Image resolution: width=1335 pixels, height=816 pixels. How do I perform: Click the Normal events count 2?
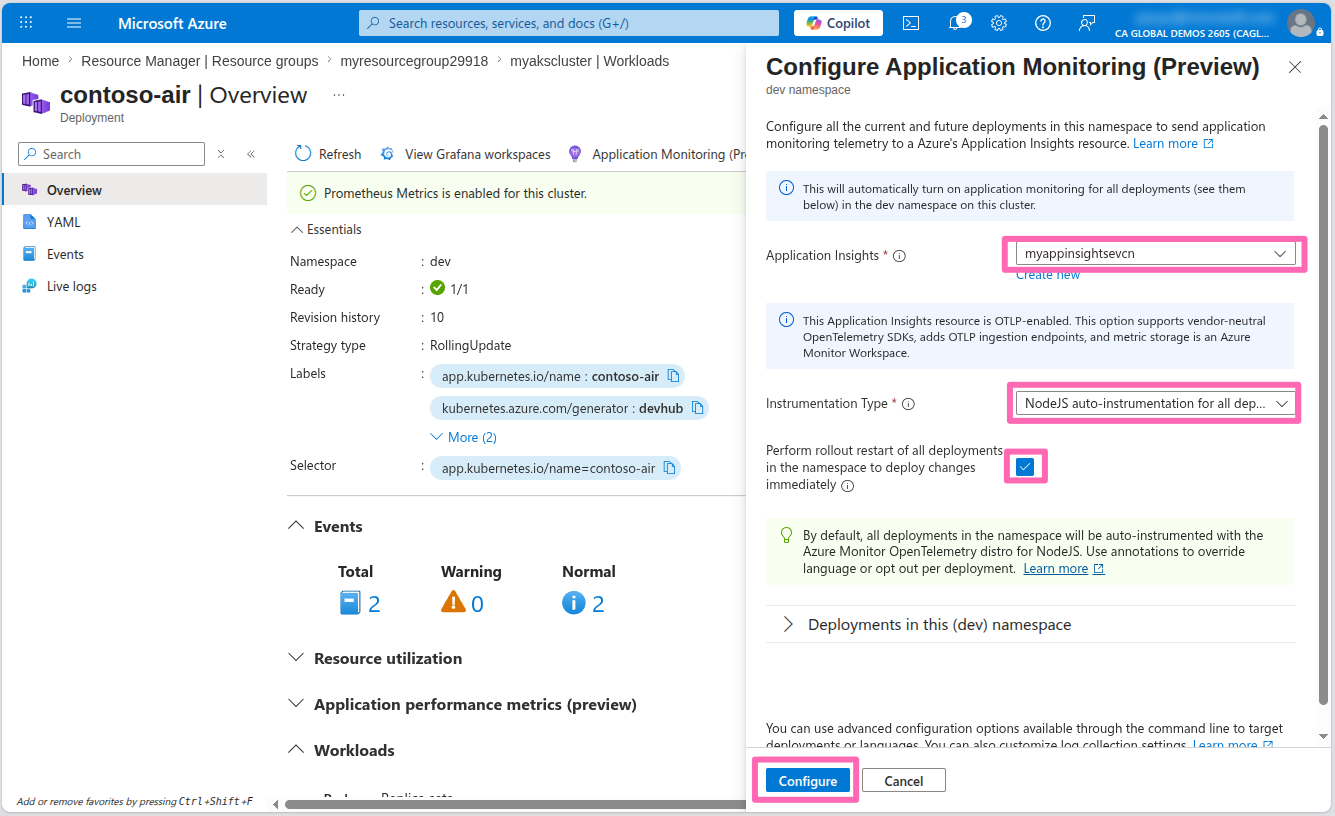click(598, 603)
